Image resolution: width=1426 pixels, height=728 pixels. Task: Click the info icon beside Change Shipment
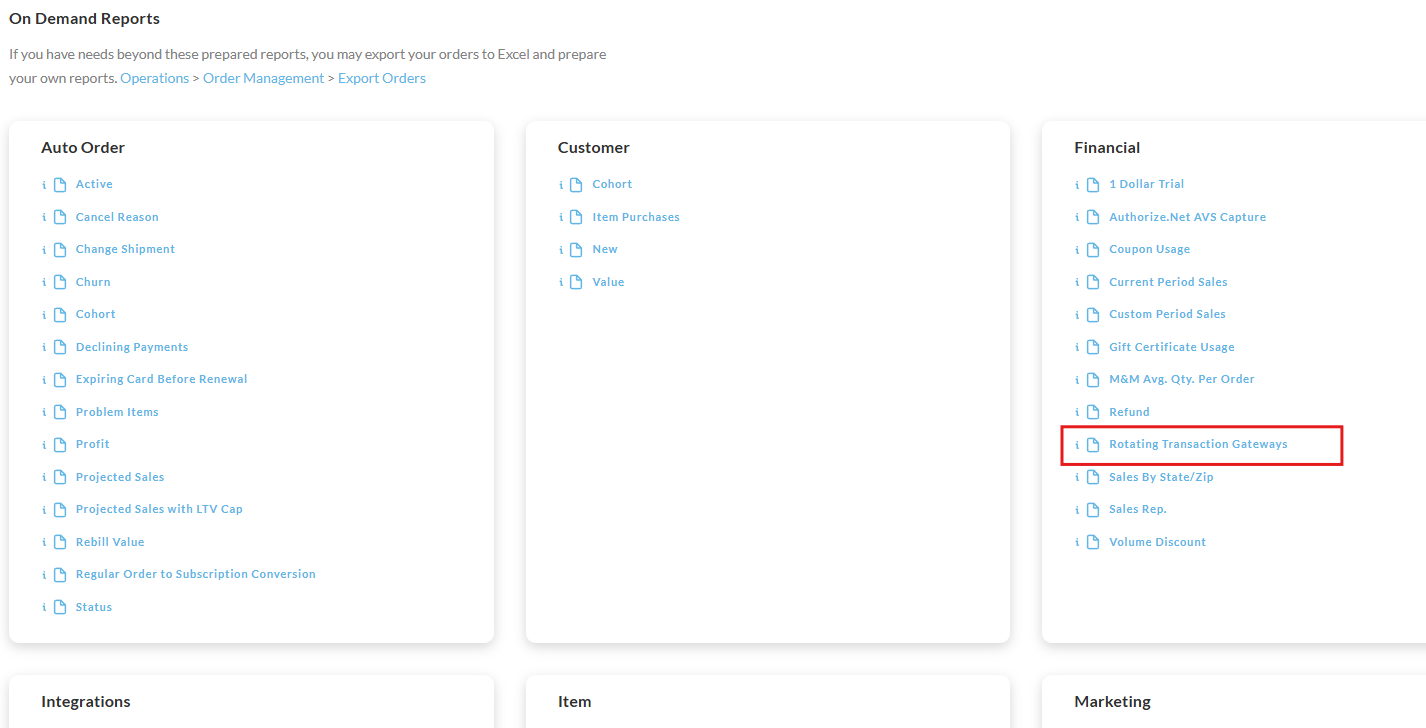coord(44,250)
